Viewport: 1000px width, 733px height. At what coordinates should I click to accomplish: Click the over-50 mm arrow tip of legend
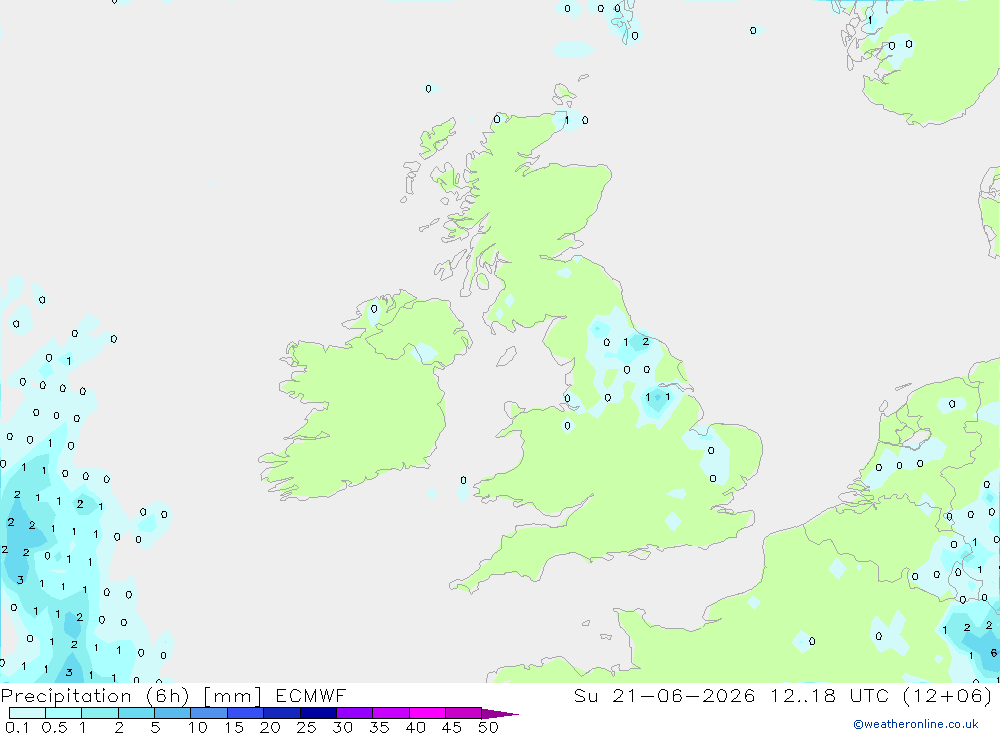[500, 714]
